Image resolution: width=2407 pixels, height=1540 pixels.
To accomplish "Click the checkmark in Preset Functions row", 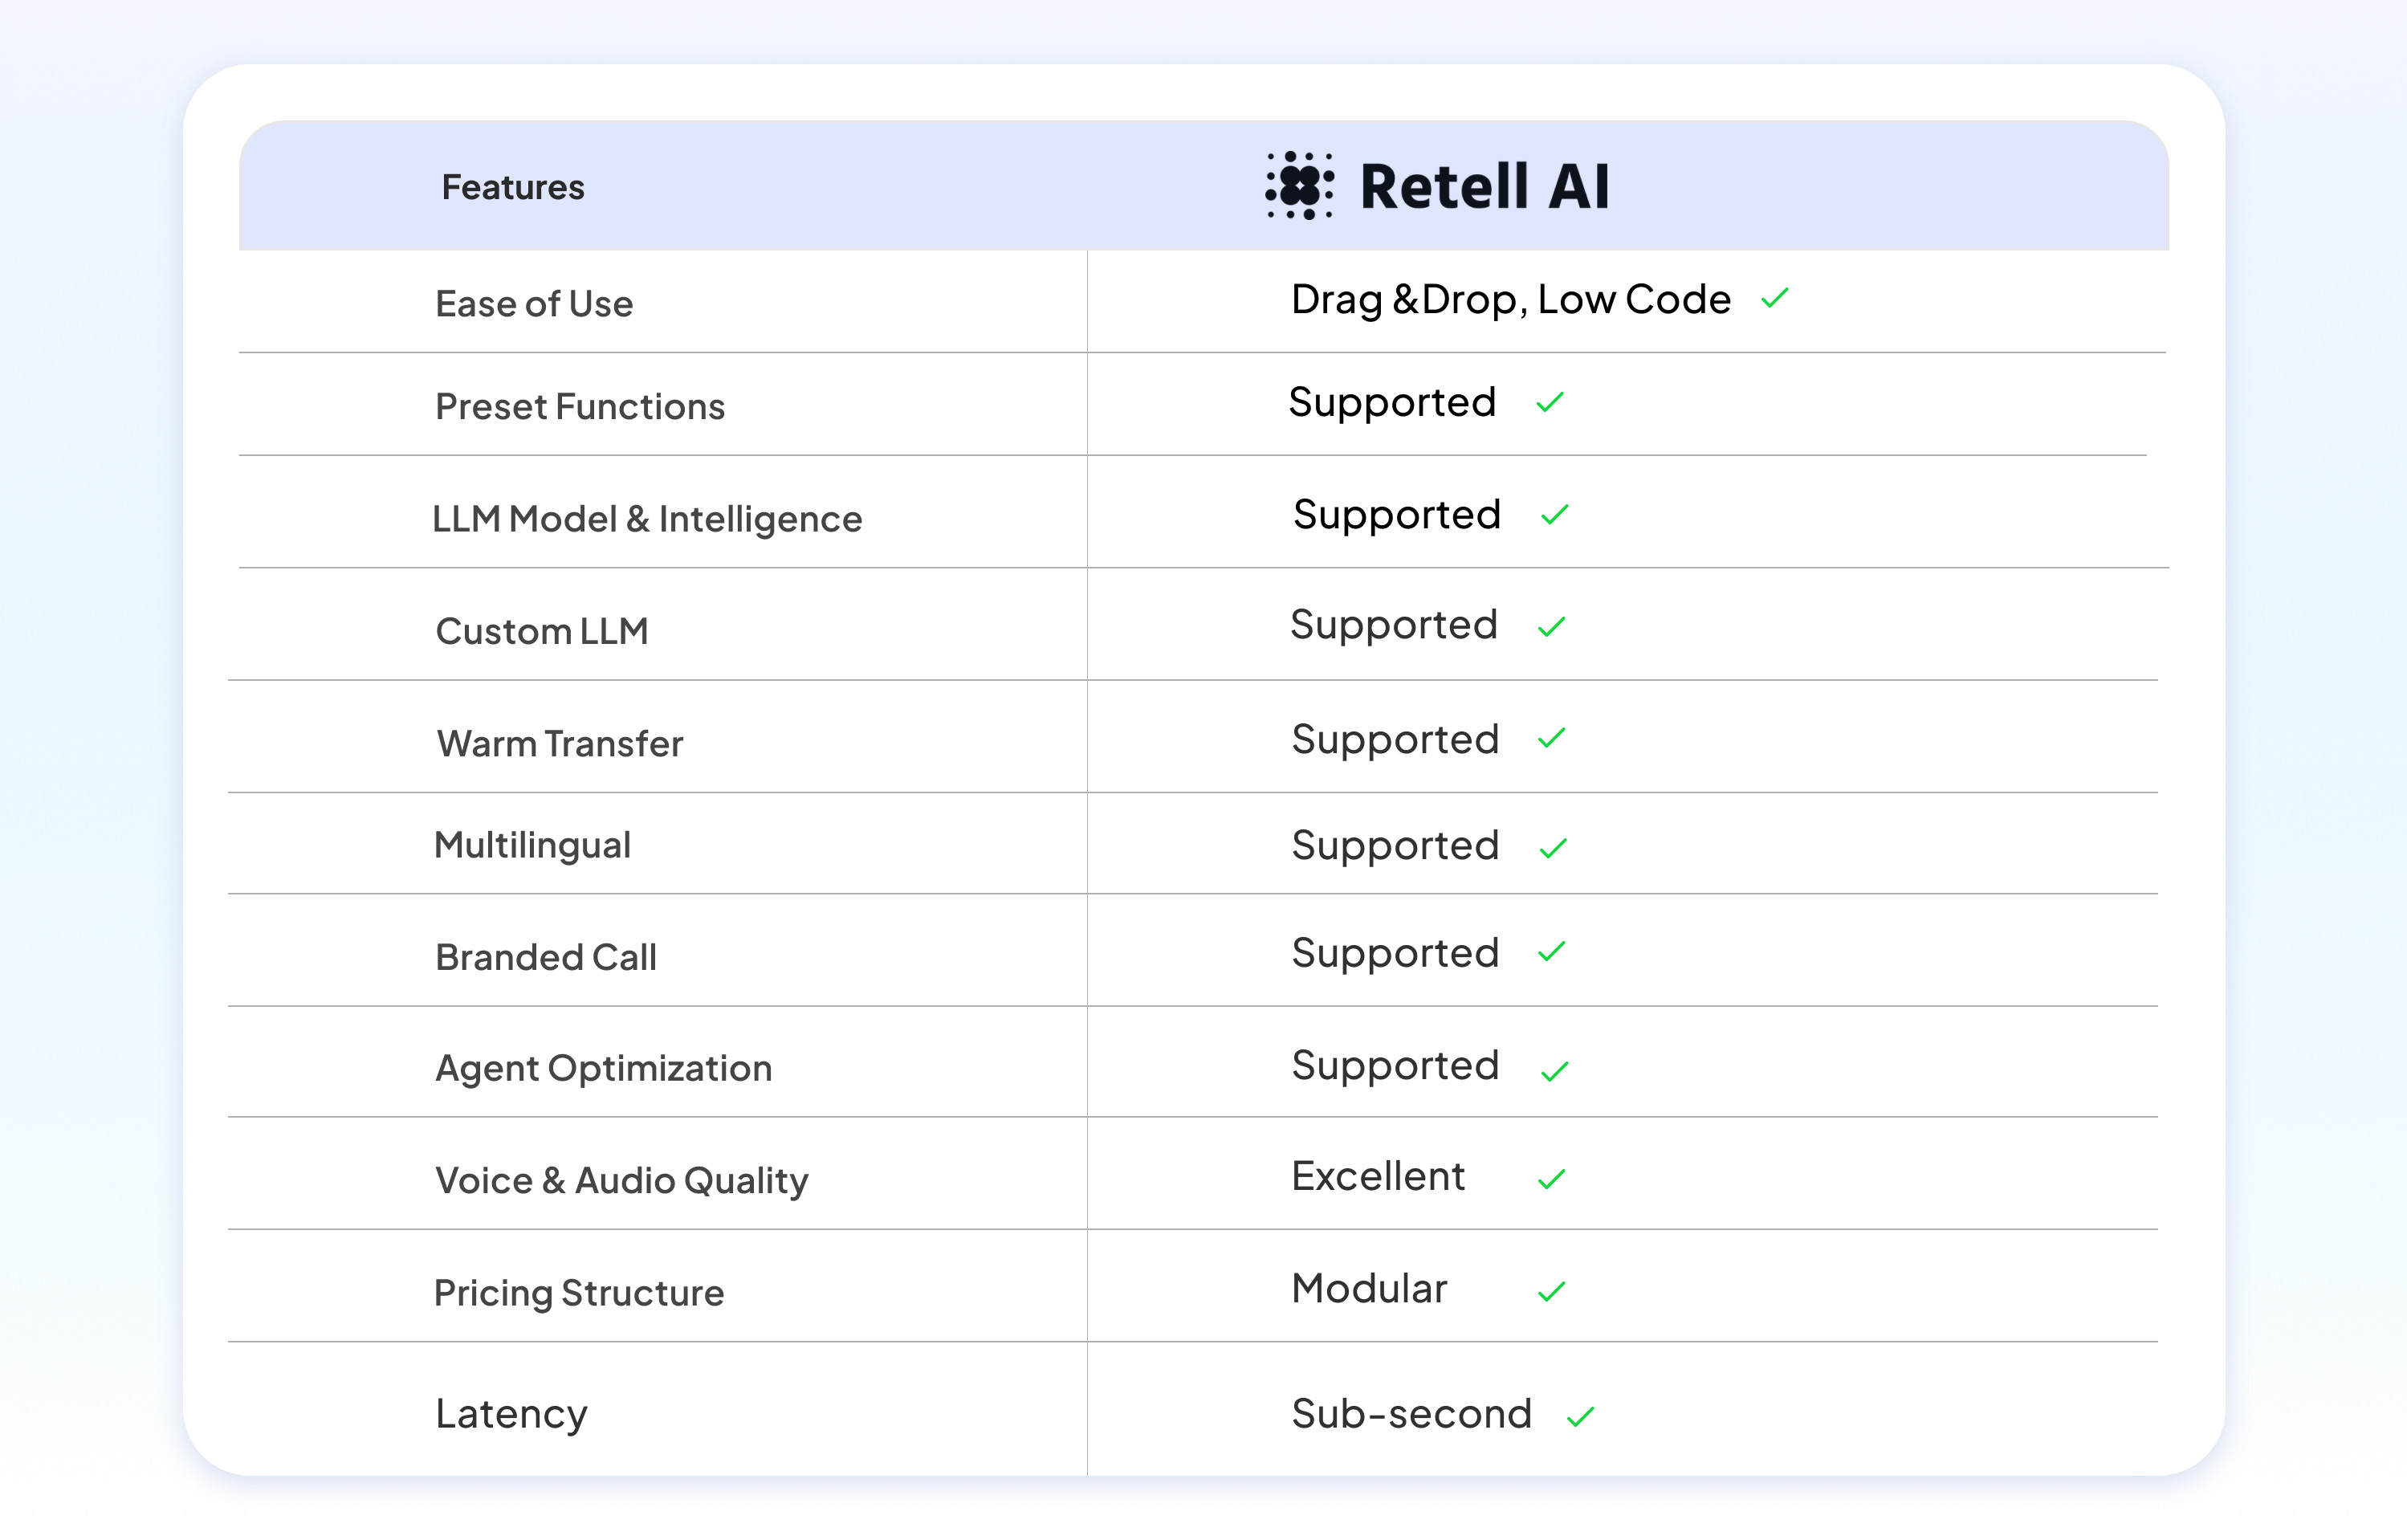I will pos(1549,402).
